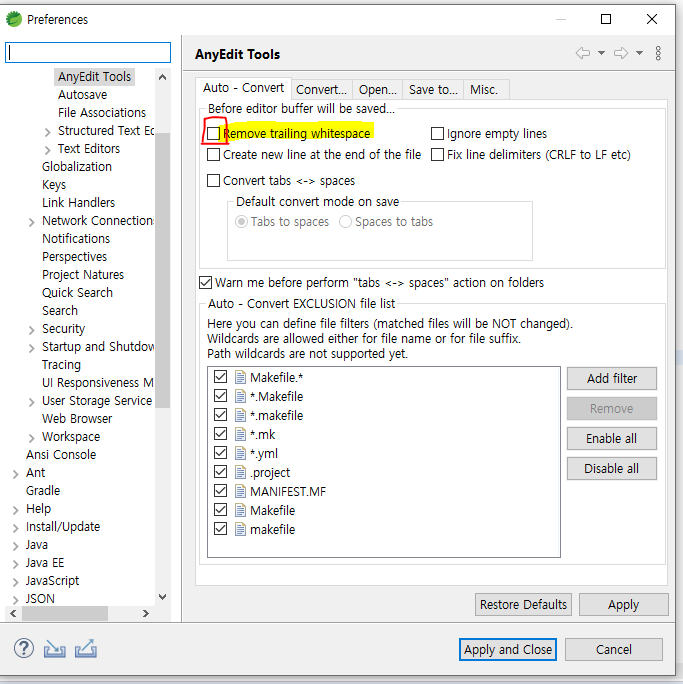Click the tree horizontal scrollbar thumb

[65, 613]
